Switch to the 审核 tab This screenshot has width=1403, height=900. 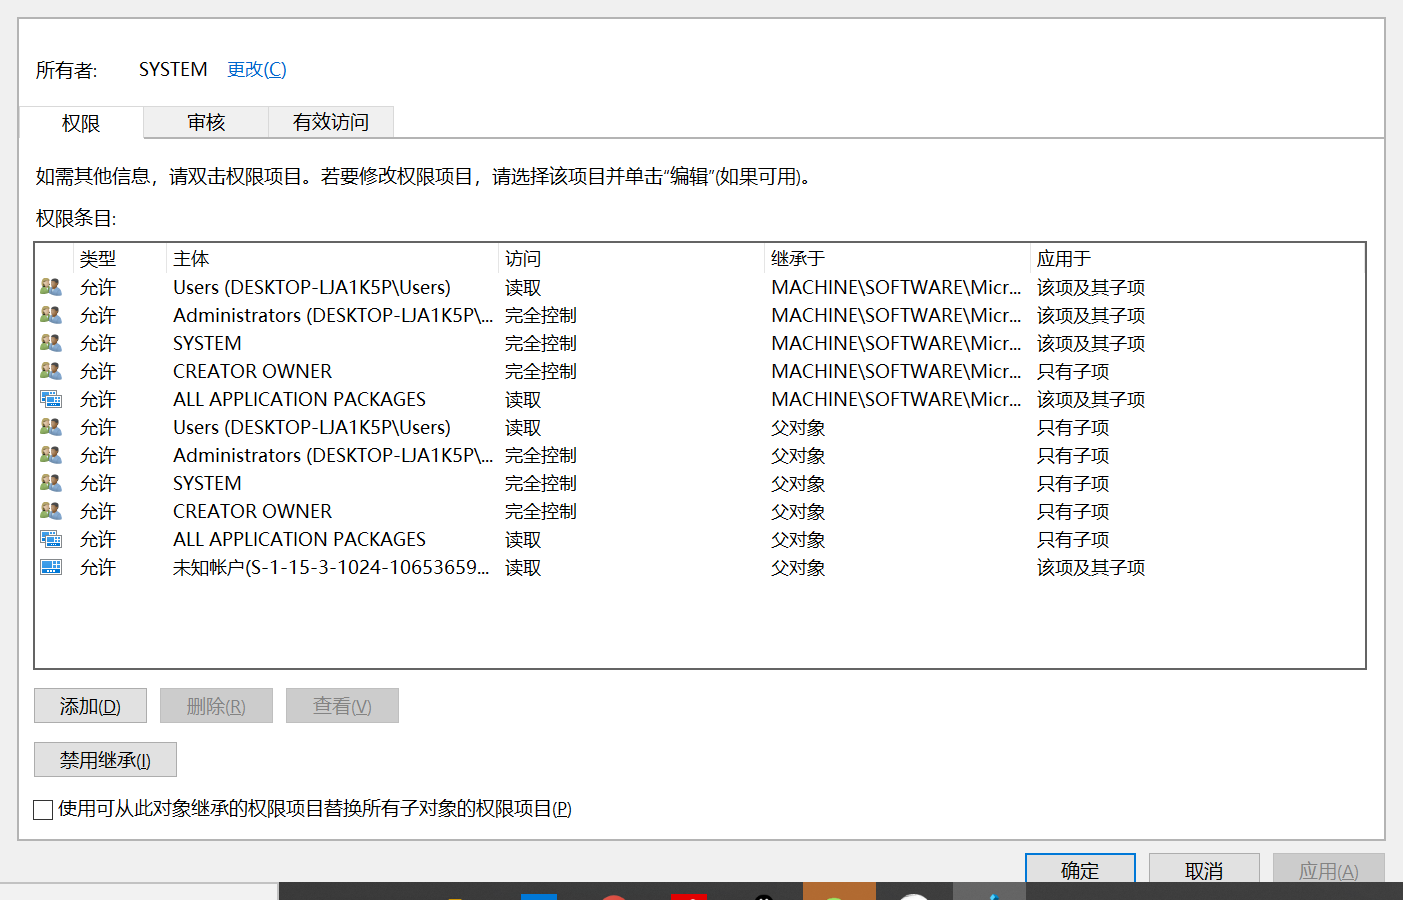(206, 122)
